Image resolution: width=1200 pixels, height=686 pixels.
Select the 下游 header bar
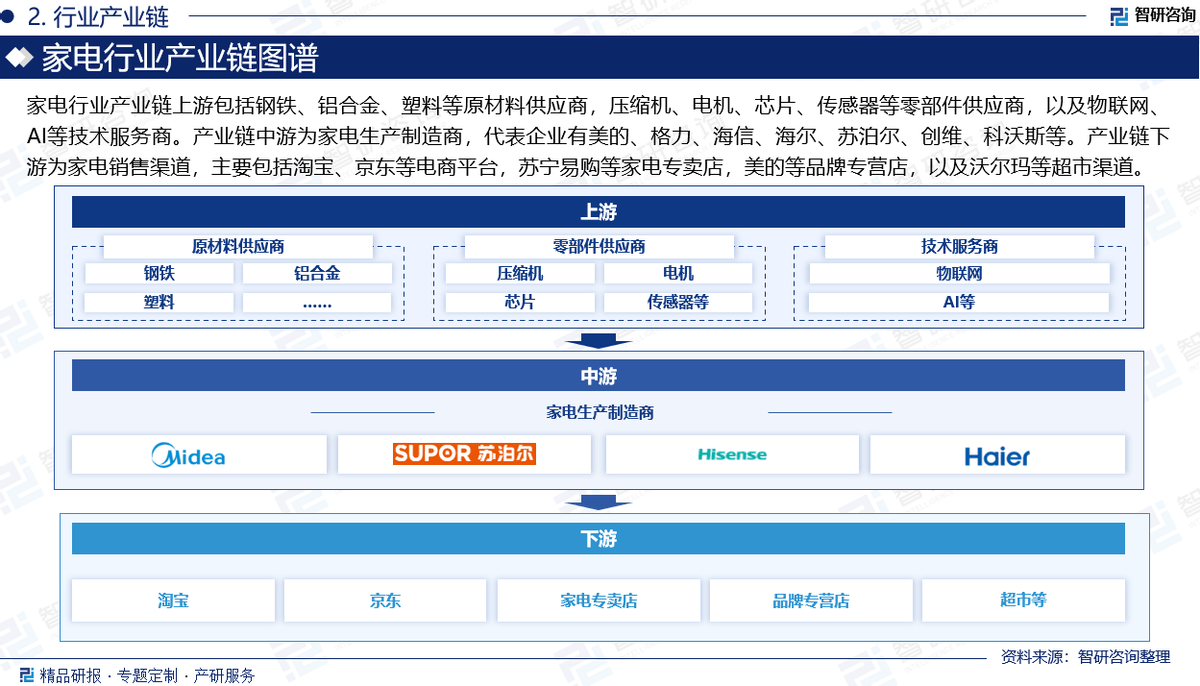598,539
